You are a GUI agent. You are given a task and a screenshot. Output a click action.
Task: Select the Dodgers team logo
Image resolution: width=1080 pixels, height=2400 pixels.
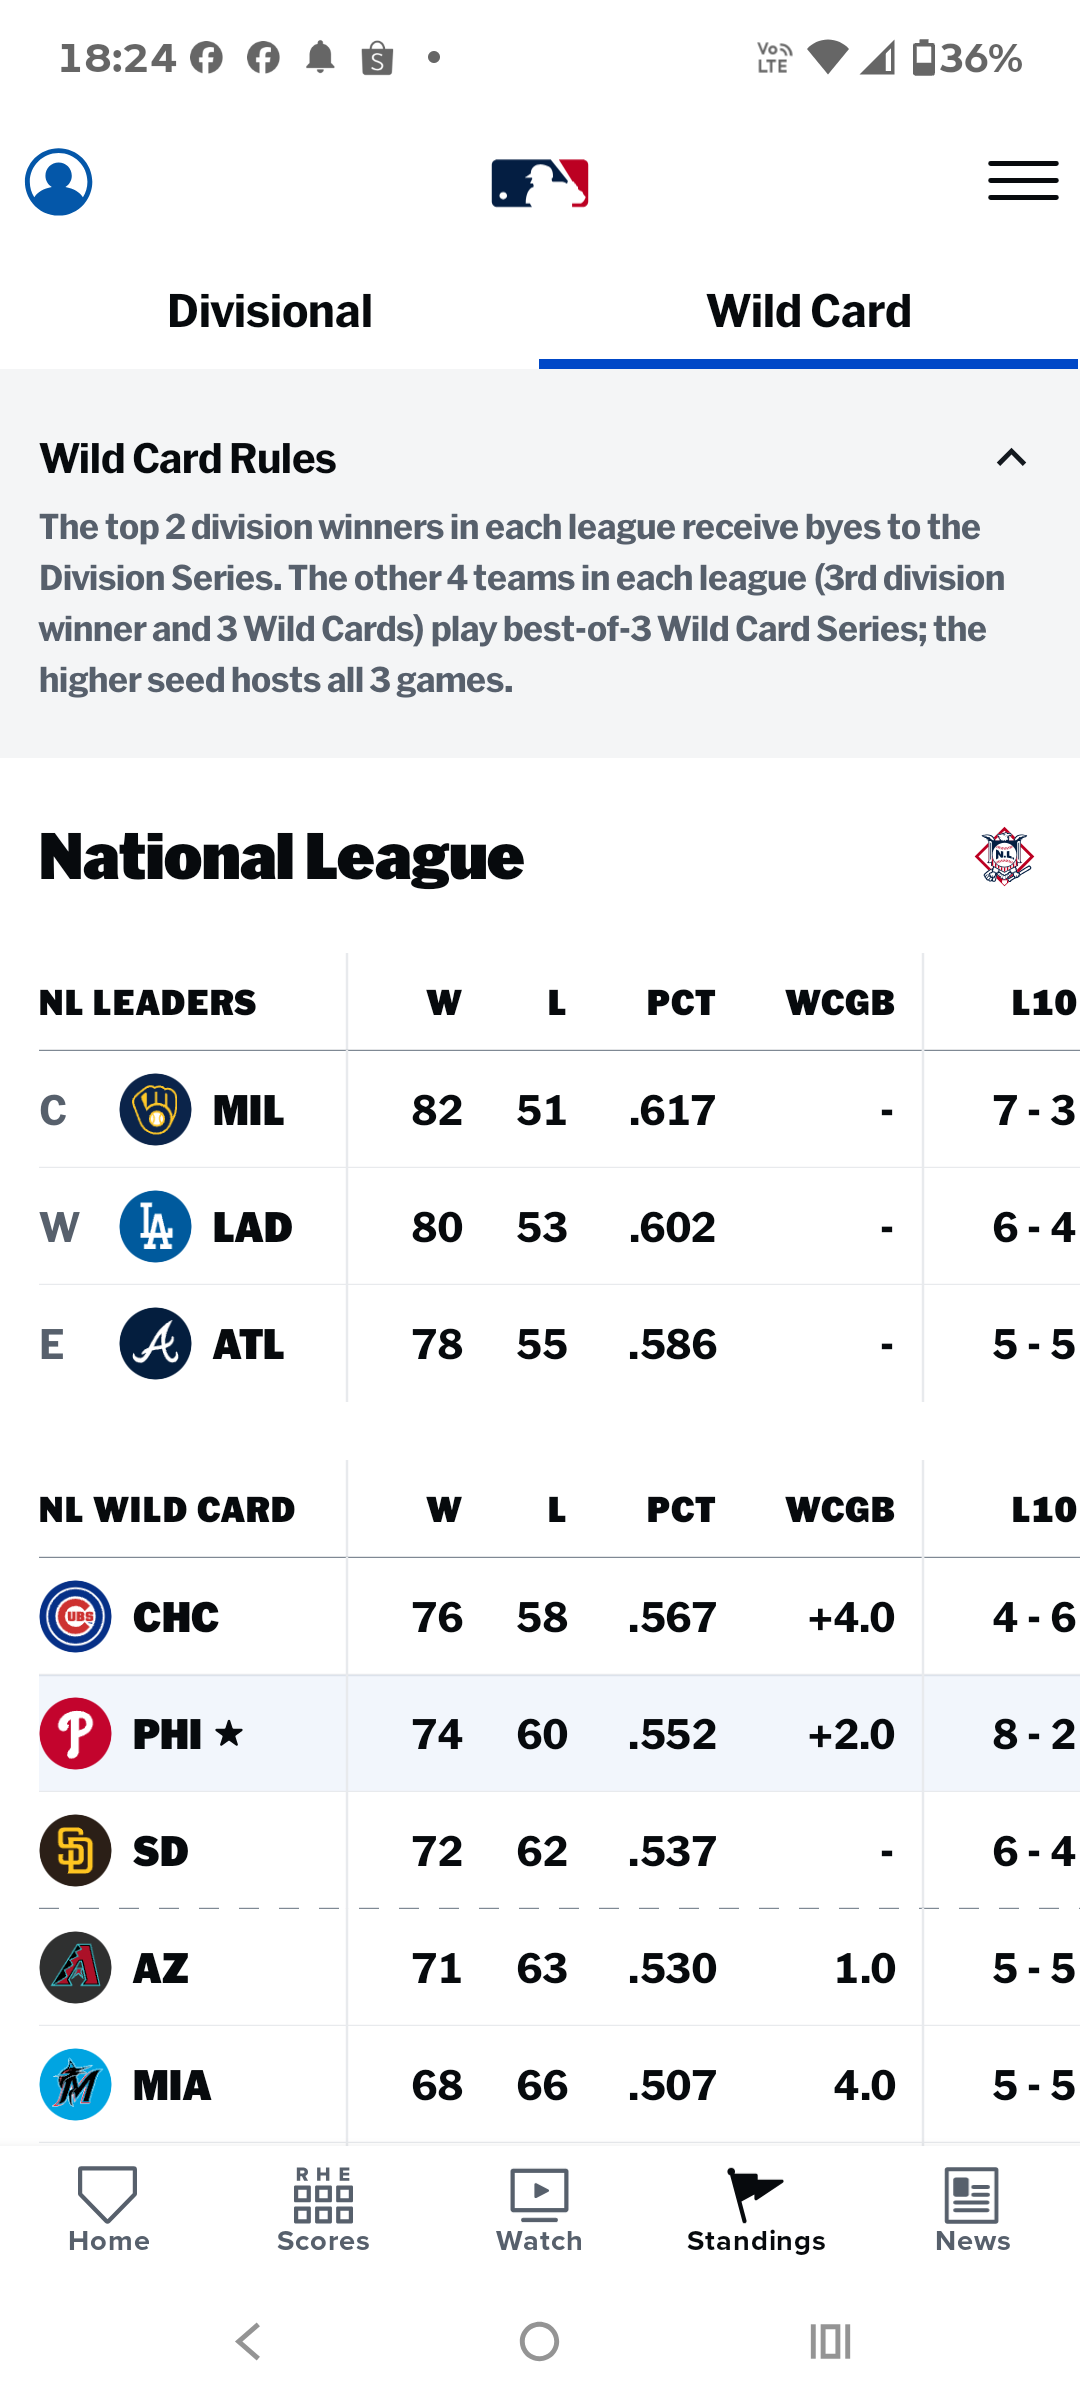(x=155, y=1227)
